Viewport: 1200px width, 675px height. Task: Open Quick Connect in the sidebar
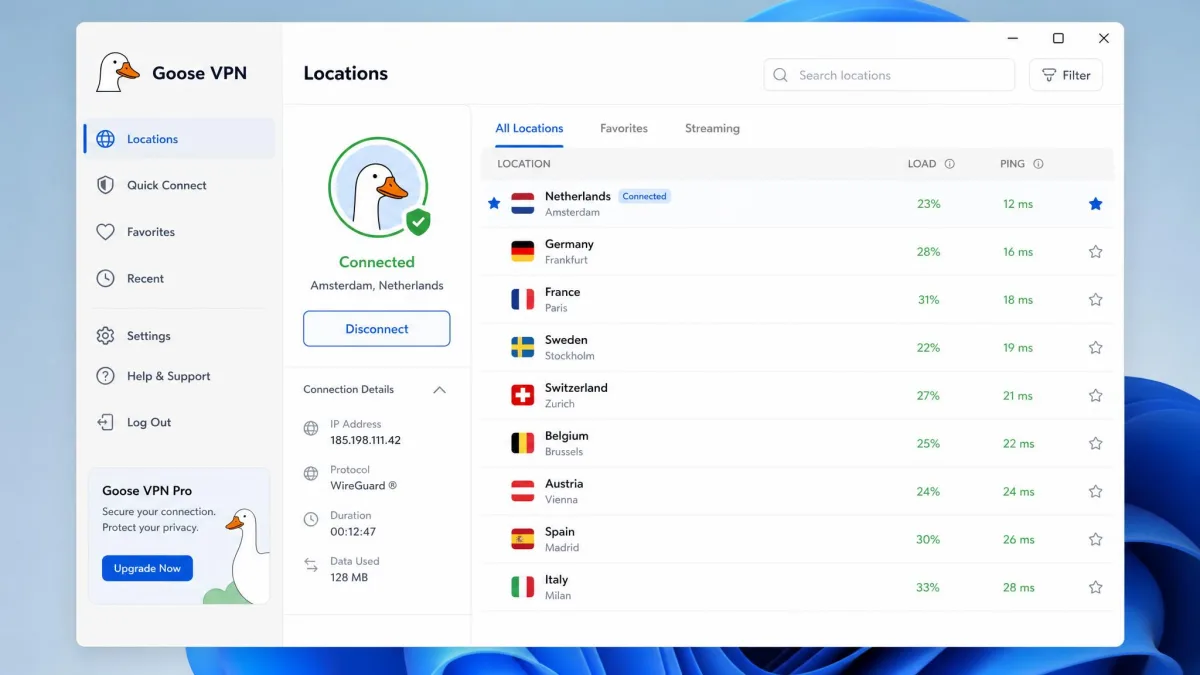coord(179,185)
